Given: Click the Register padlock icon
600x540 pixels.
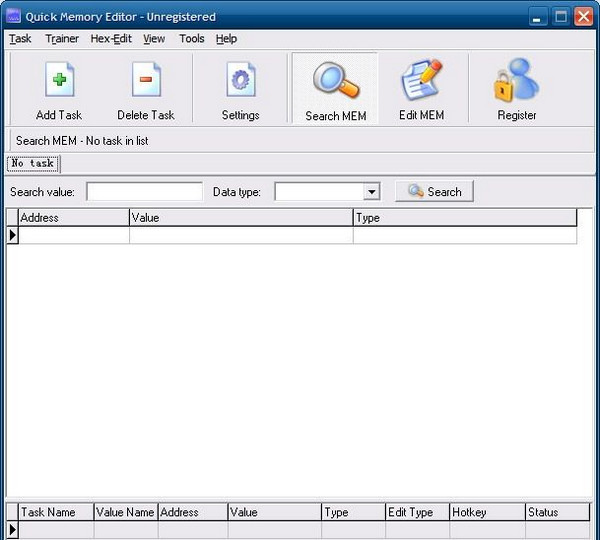Looking at the screenshot, I should 516,82.
